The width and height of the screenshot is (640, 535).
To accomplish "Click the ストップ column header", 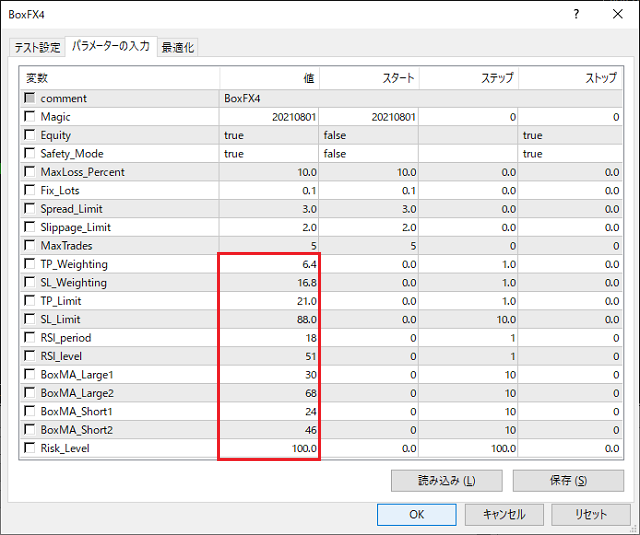I will pos(570,78).
